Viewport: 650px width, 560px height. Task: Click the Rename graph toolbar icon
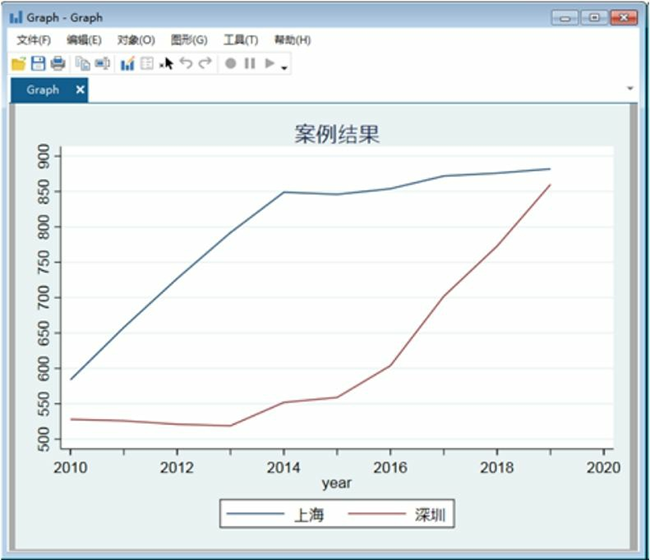(x=102, y=64)
